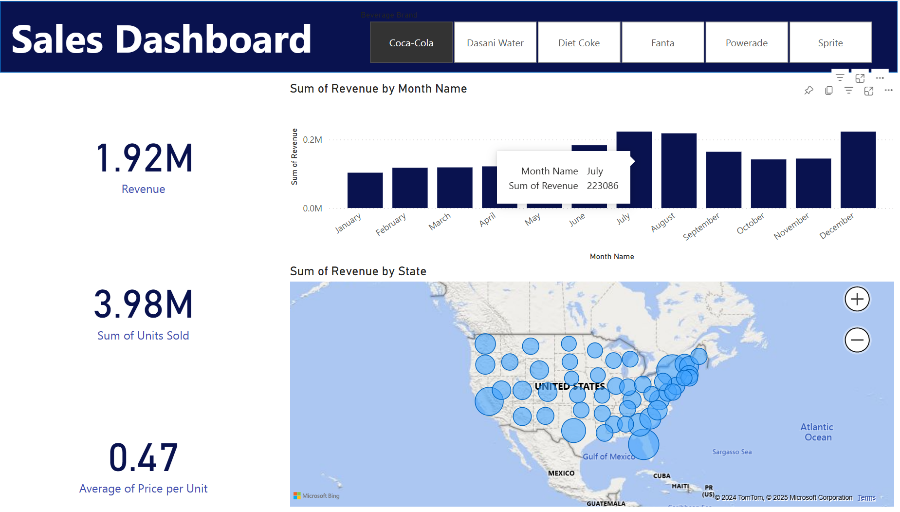The height and width of the screenshot is (512, 900).
Task: Click the Gulf of Mexico map label
Action: [x=609, y=456]
